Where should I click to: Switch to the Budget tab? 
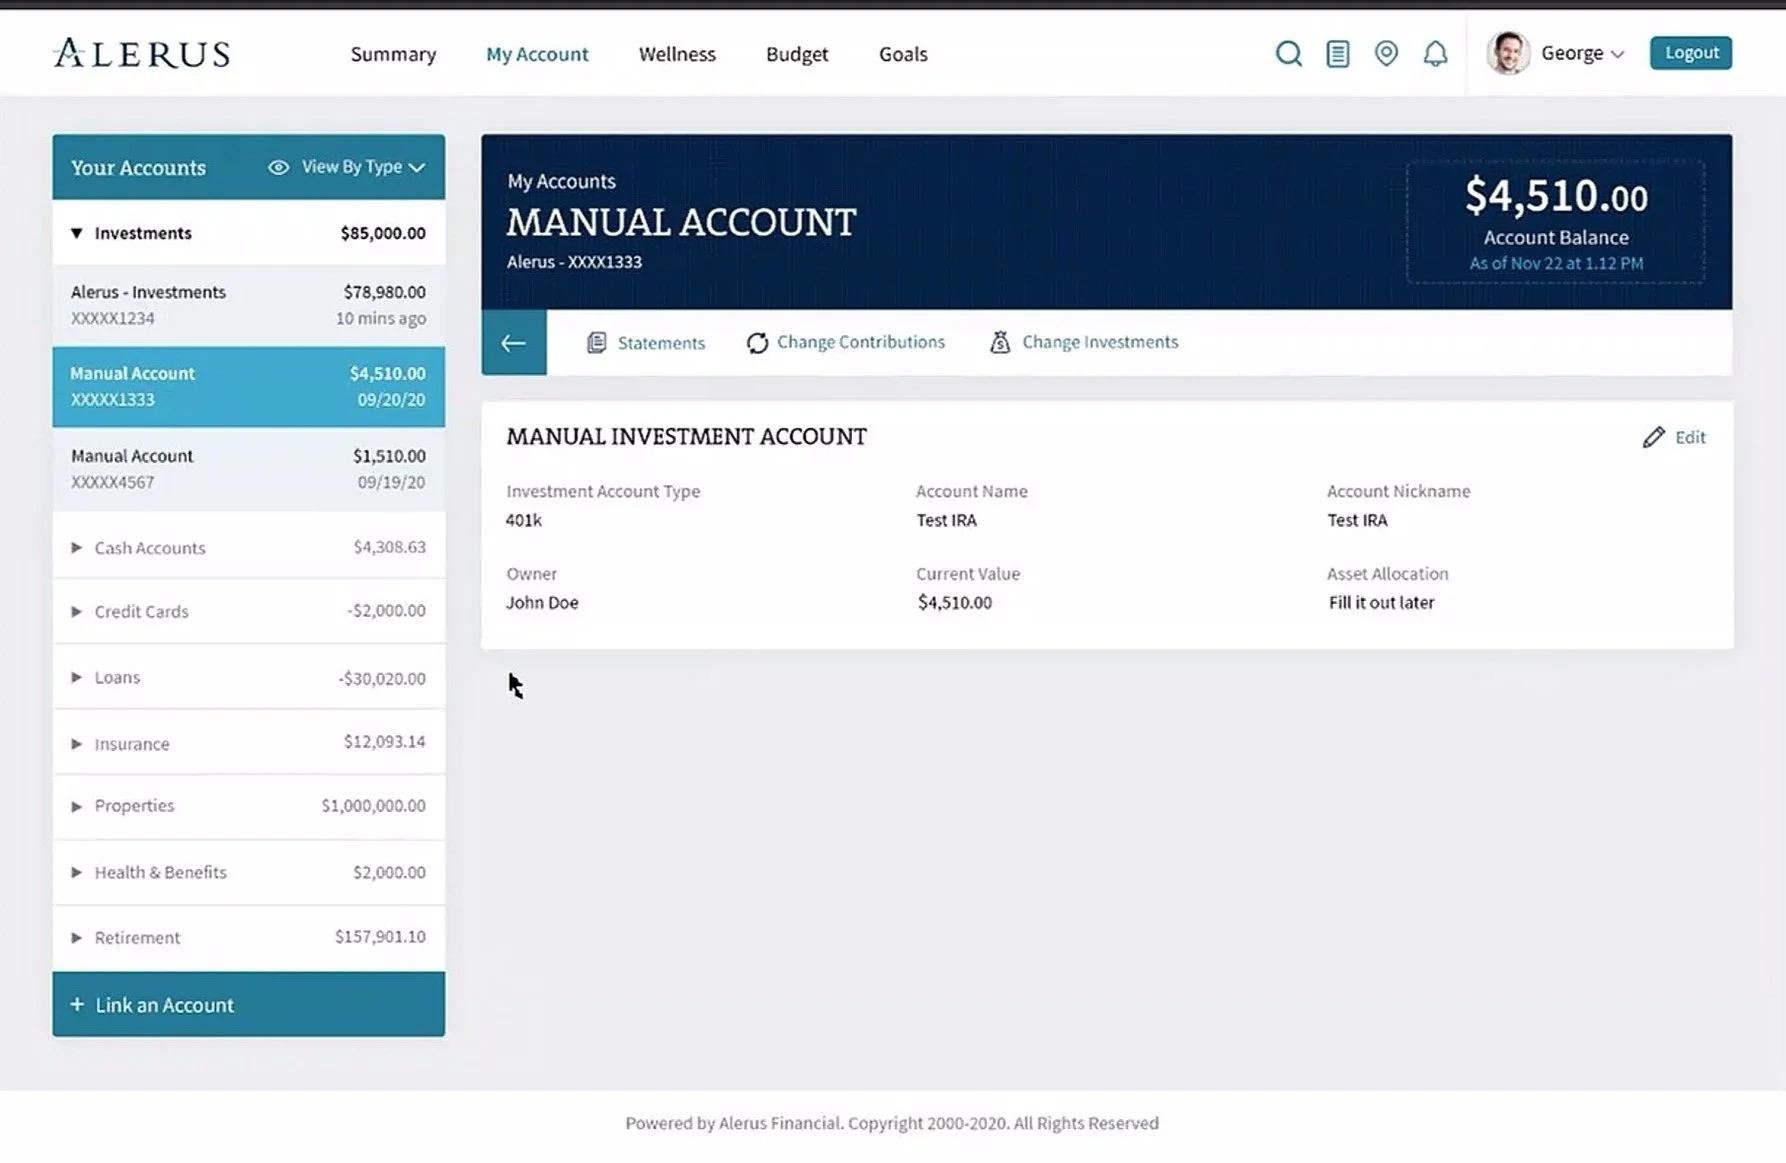click(797, 54)
